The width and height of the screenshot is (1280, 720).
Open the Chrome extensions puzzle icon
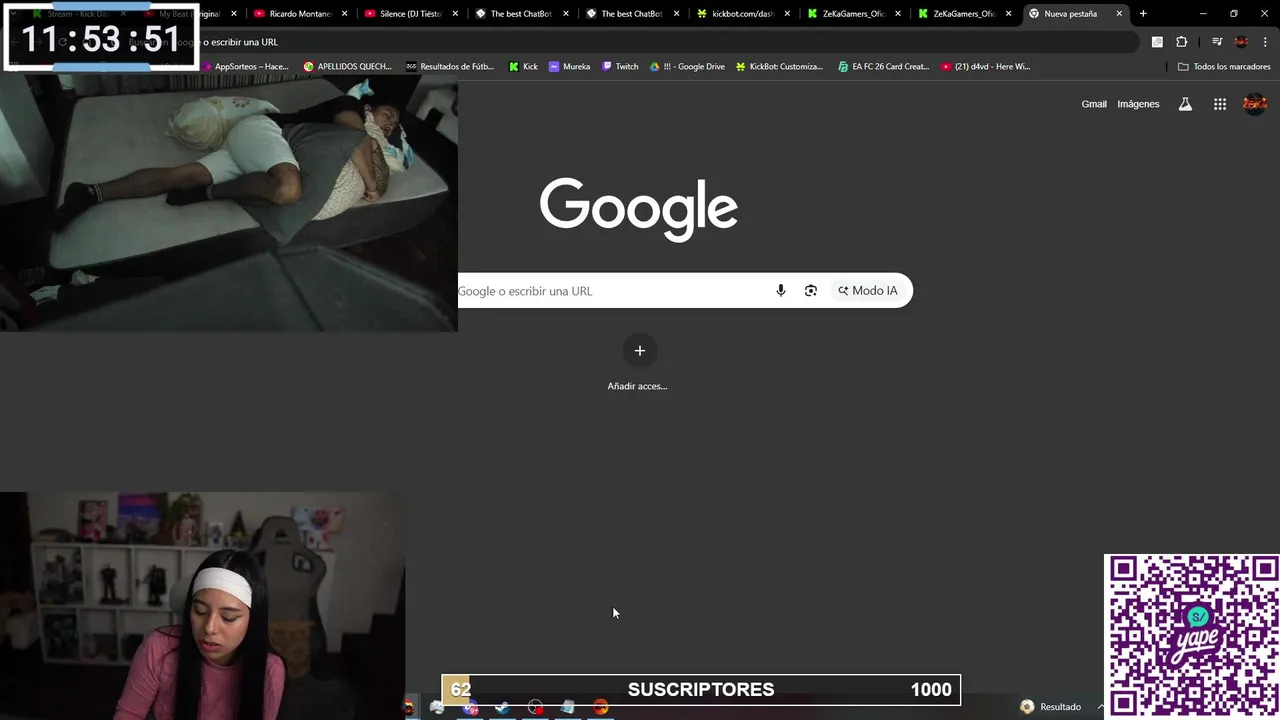point(1182,42)
